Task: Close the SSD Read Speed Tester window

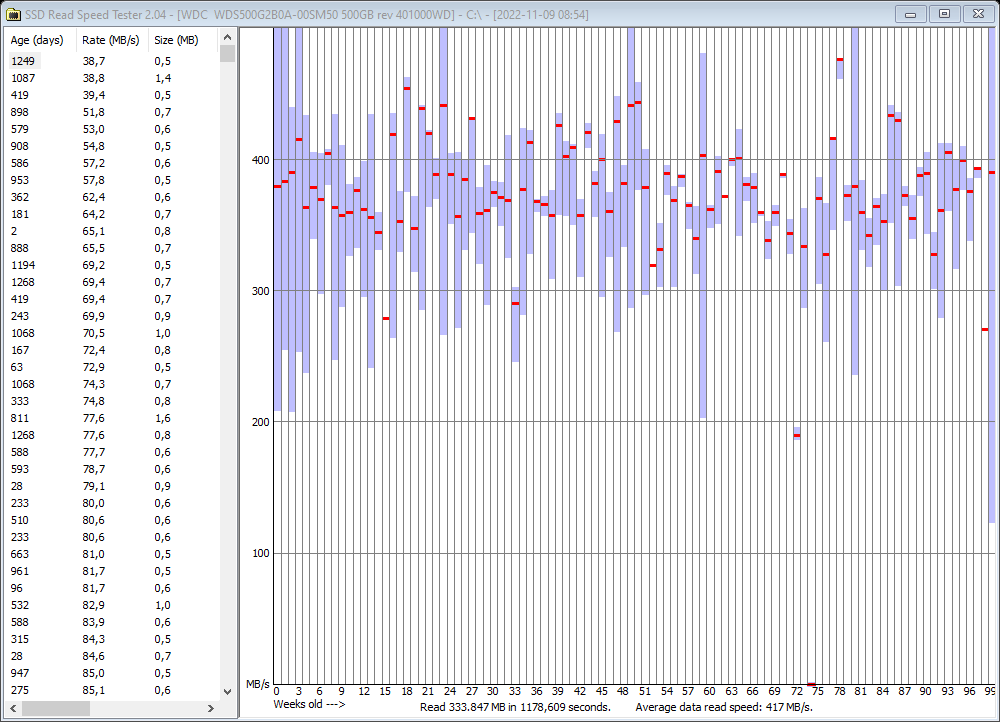Action: click(x=978, y=14)
